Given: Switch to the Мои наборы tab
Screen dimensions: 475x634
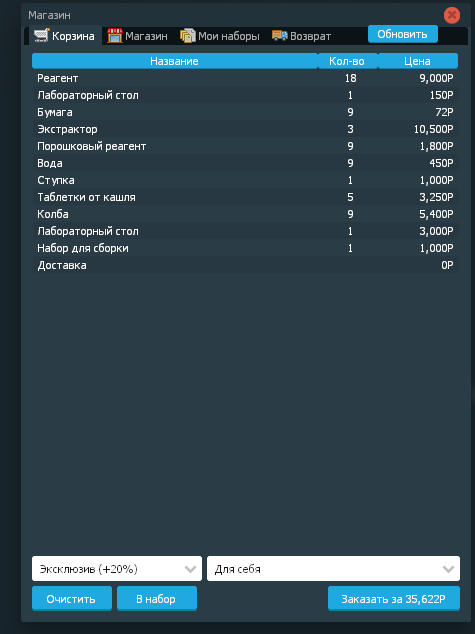Looking at the screenshot, I should [220, 36].
